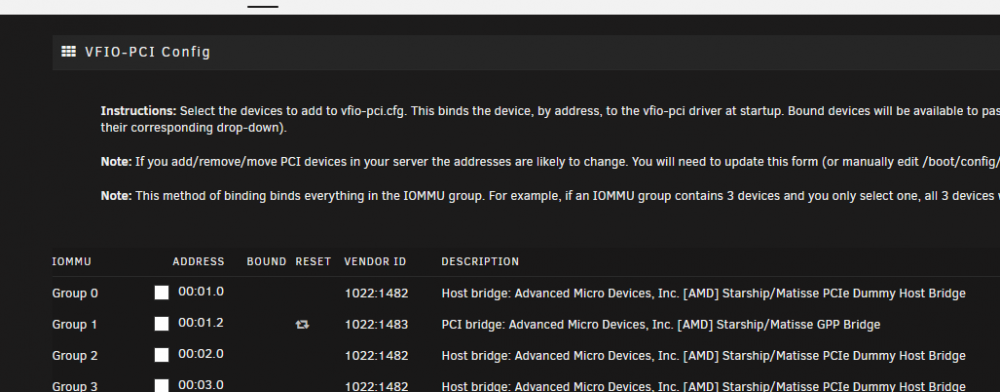This screenshot has height=392, width=1000.
Task: Click the grid icon beside VFIO-PCI Config
Action: pyautogui.click(x=68, y=52)
